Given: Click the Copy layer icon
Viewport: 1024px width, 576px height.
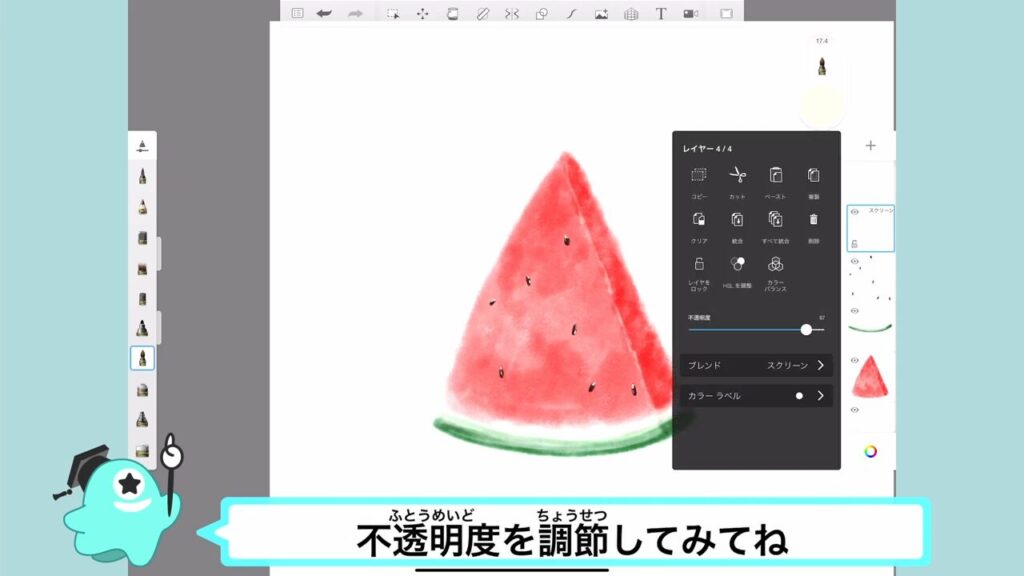Looking at the screenshot, I should click(699, 176).
